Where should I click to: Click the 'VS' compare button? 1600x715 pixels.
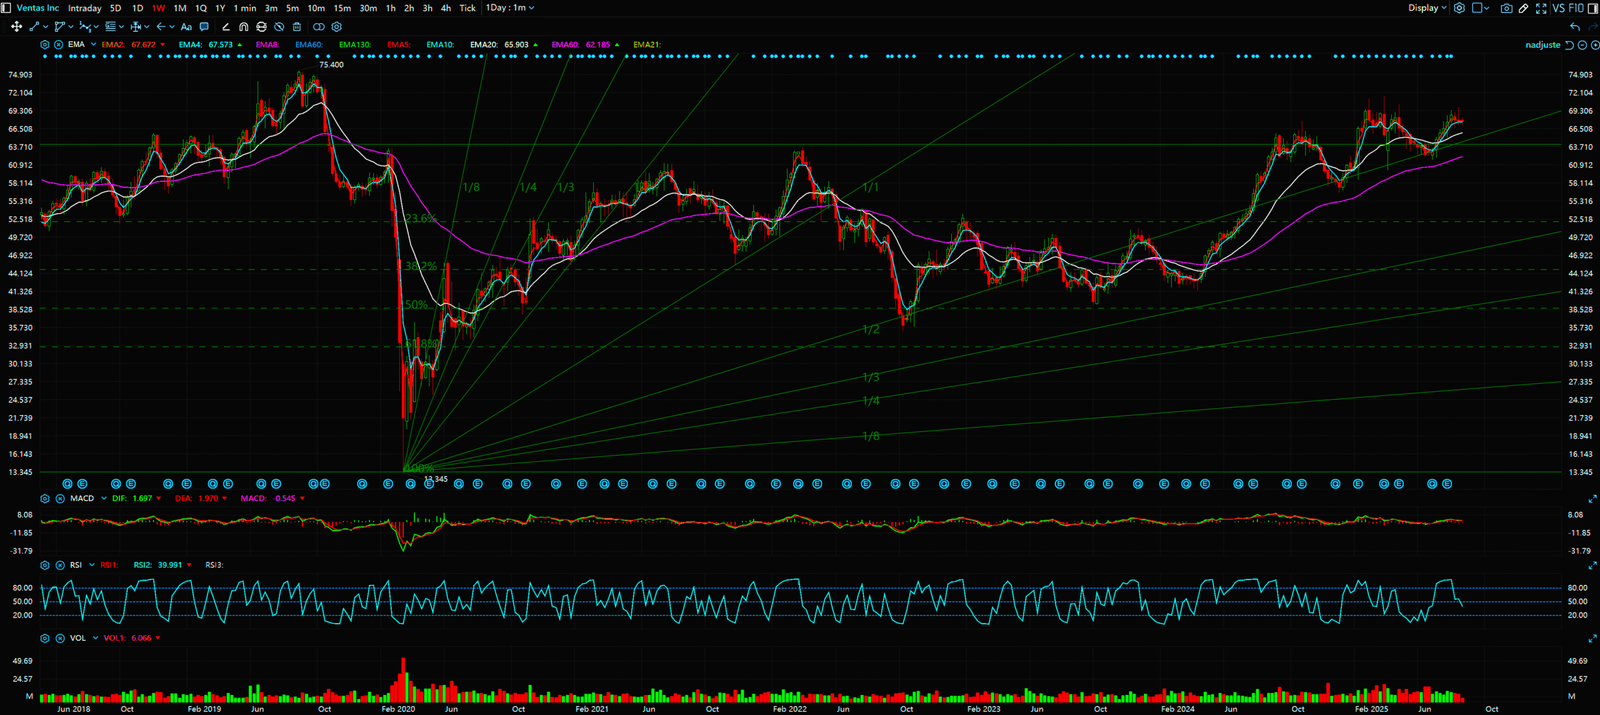click(x=1558, y=8)
